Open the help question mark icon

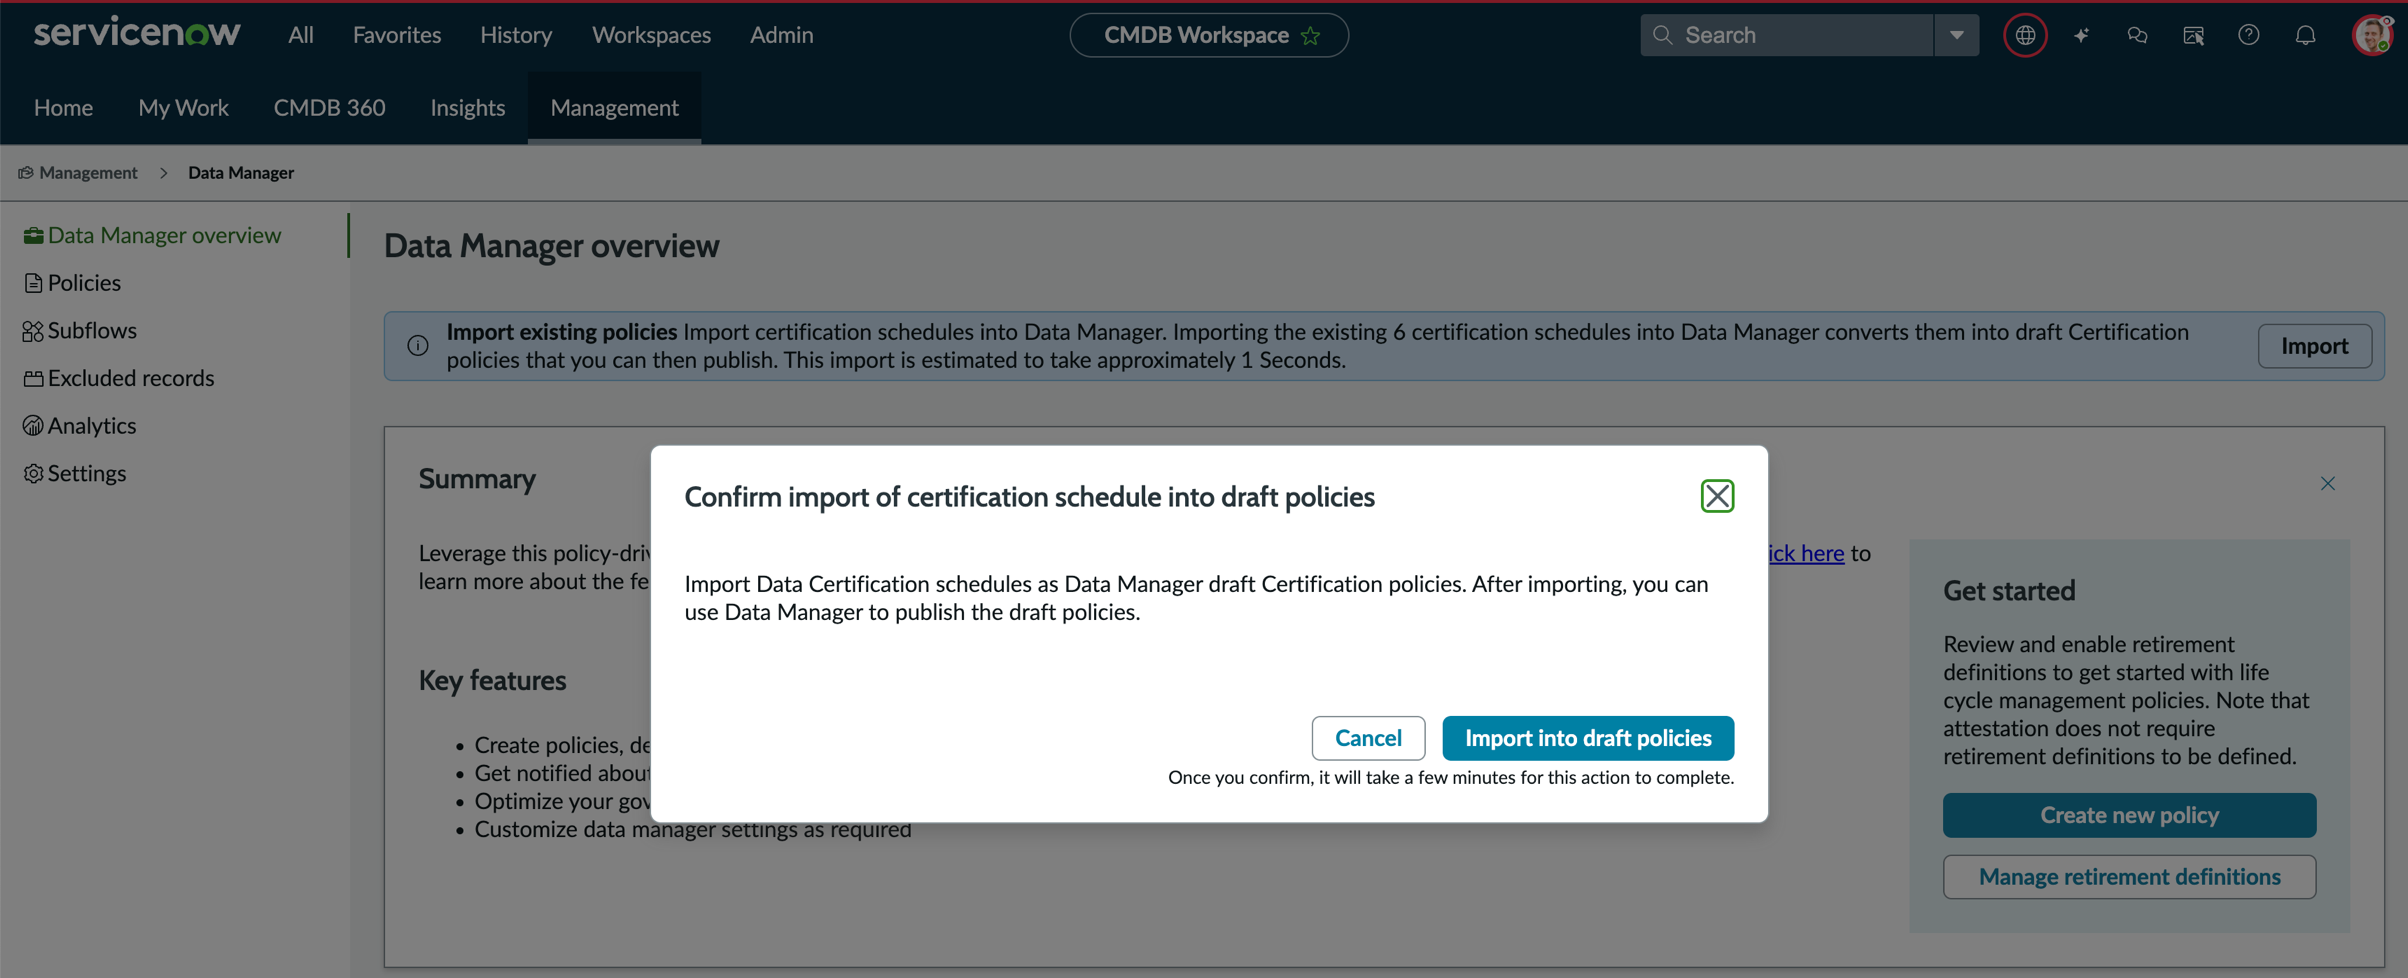tap(2249, 36)
